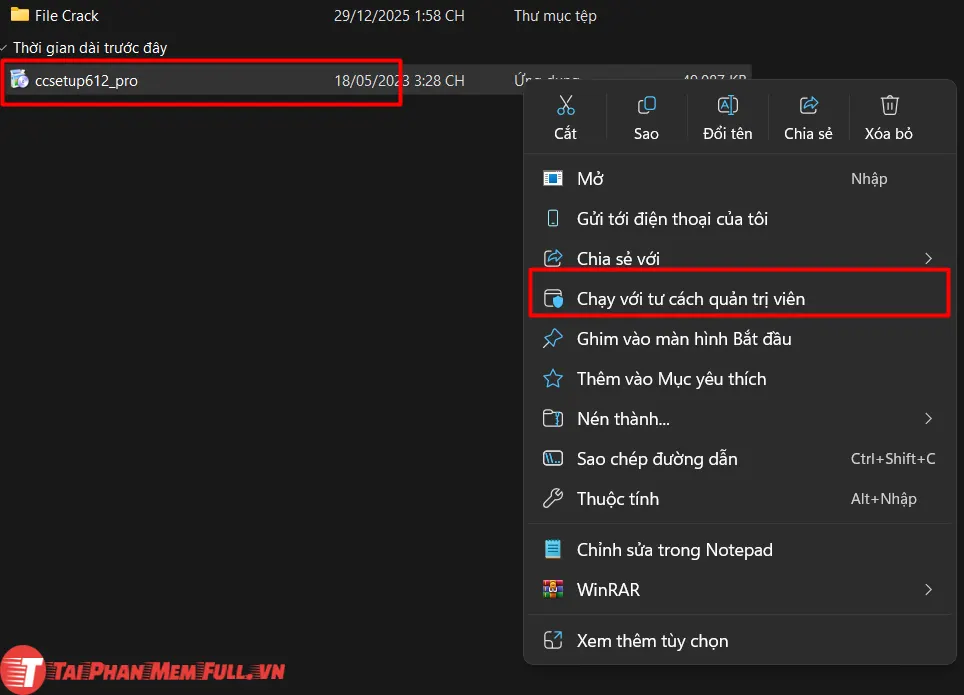
Task: Click the pin icon for Start menu option
Action: point(553,339)
